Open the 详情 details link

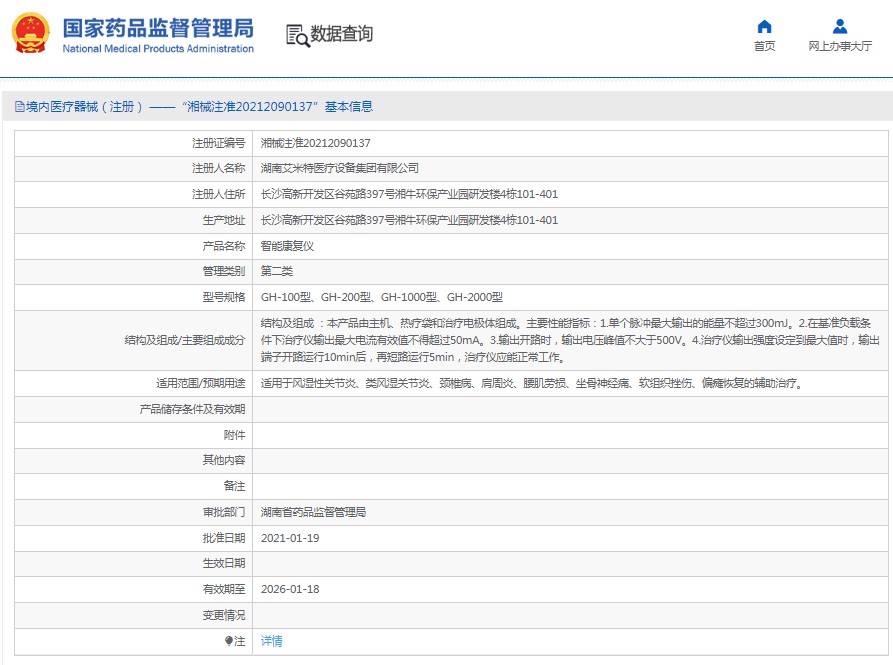point(271,641)
